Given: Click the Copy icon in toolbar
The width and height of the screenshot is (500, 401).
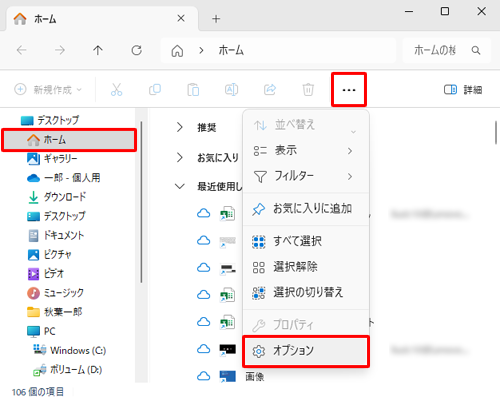Looking at the screenshot, I should [x=155, y=90].
